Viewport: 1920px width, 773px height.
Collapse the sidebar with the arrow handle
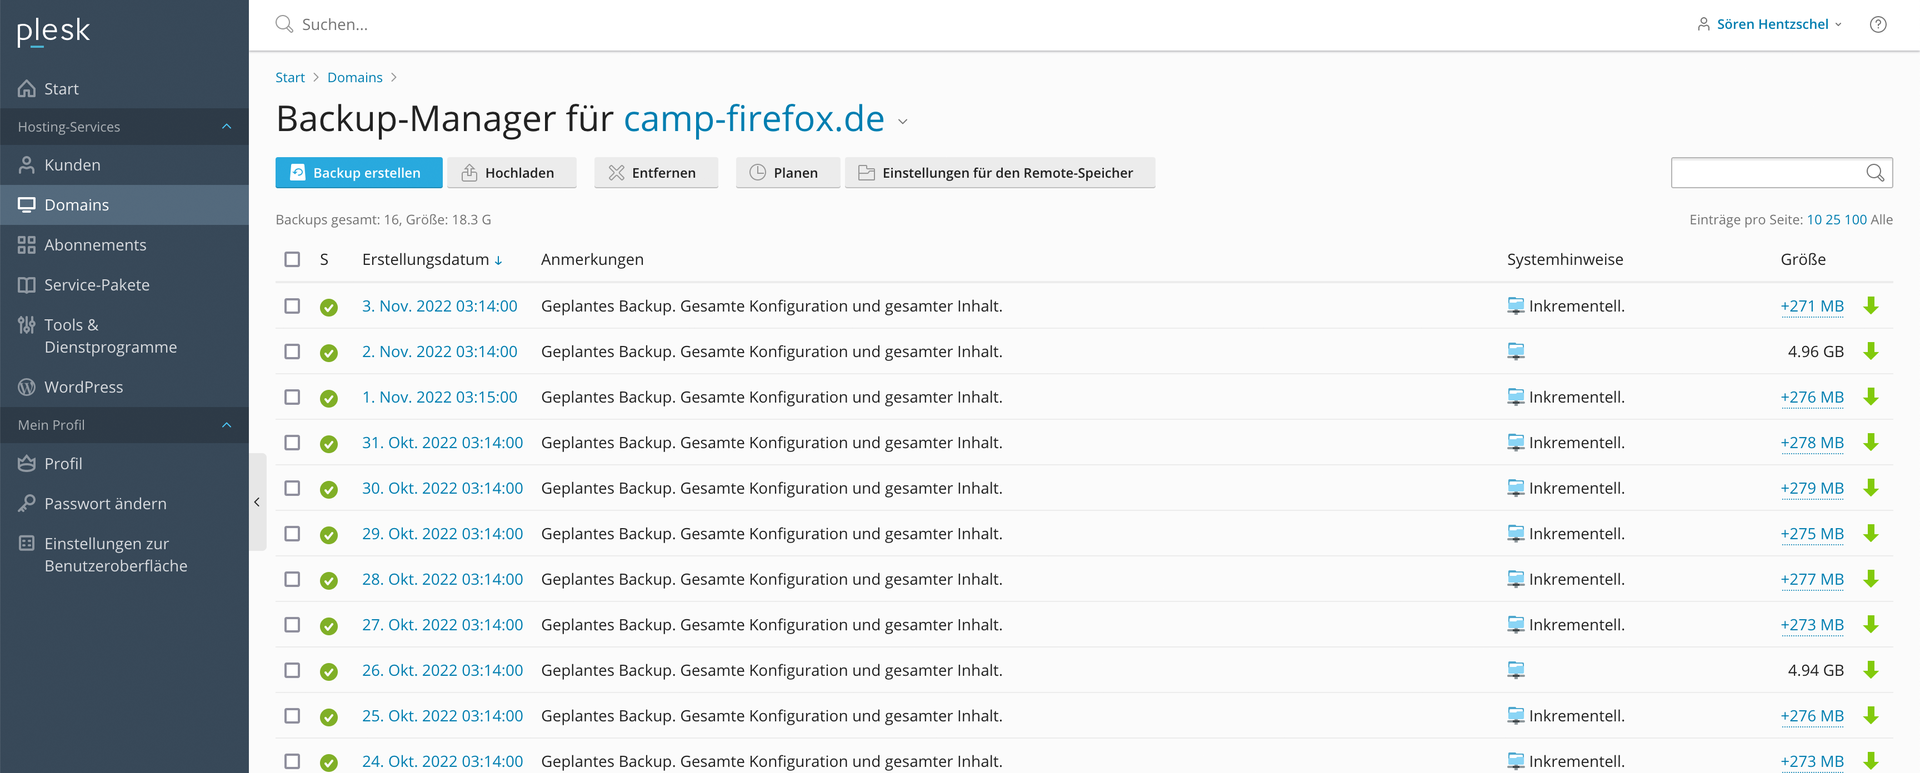(257, 502)
